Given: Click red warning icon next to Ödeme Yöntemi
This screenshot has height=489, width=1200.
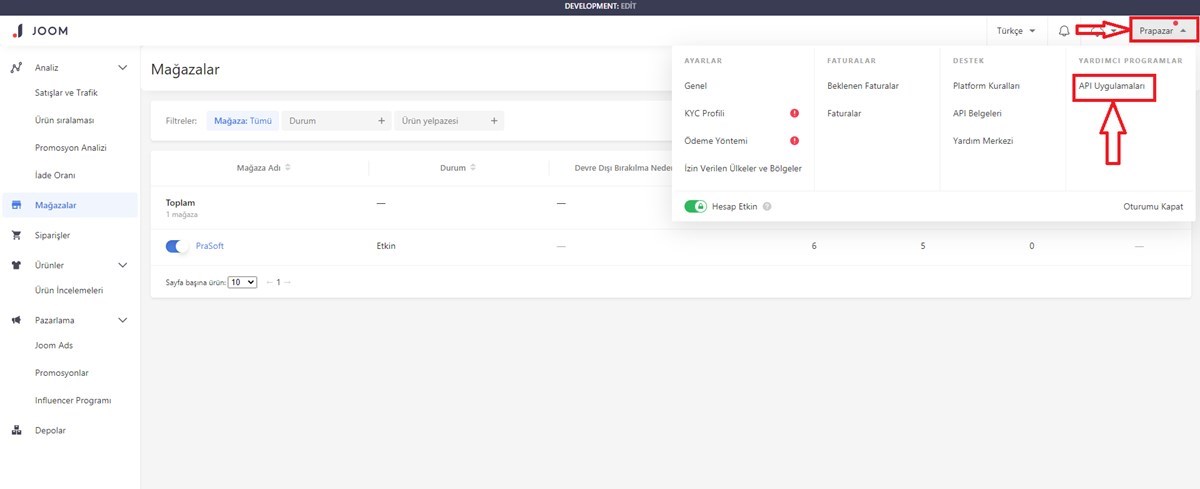Looking at the screenshot, I should [794, 141].
